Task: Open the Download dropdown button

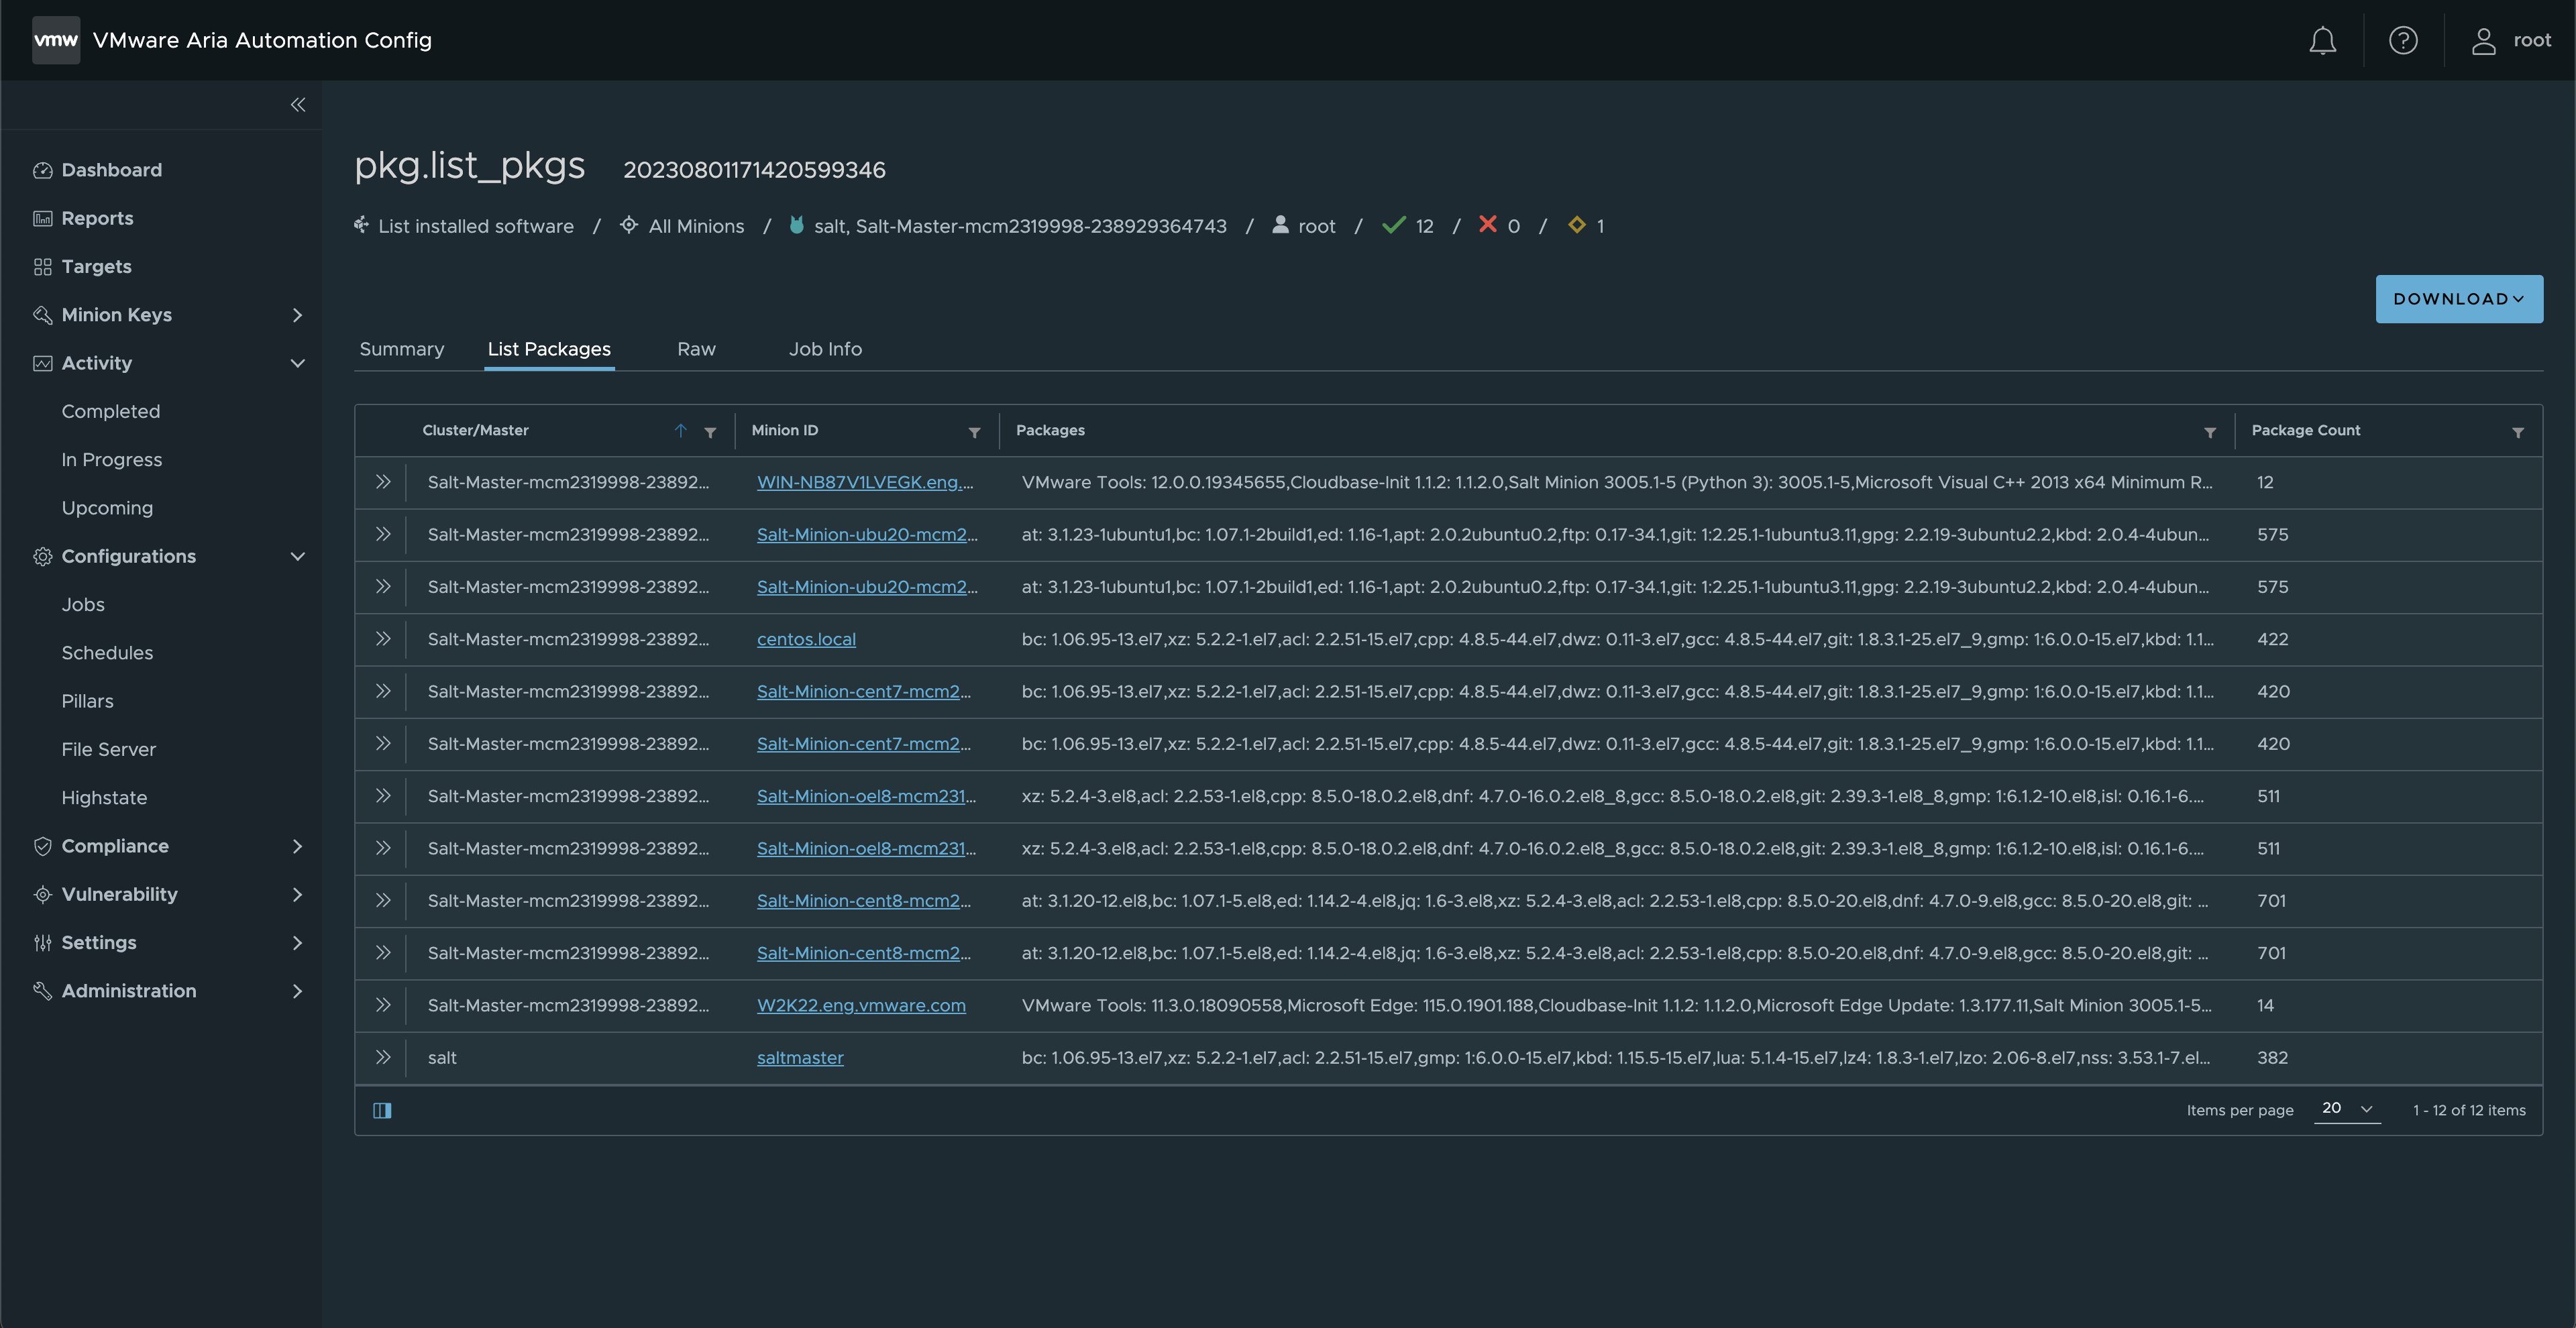Action: [x=2459, y=299]
